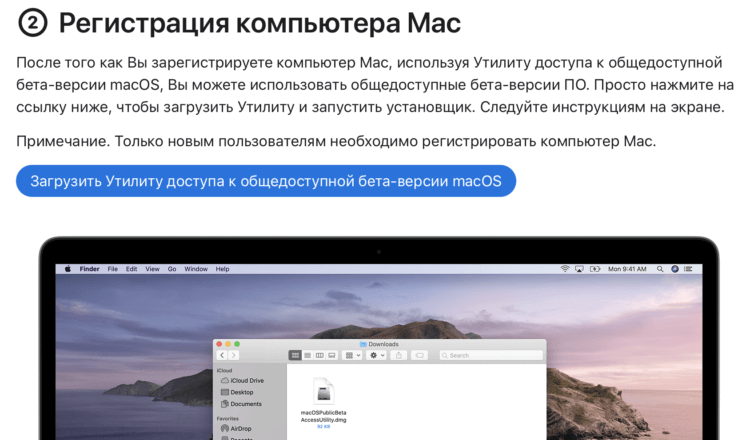Click the blue Загрузить Утилиту доступа download button
This screenshot has height=440, width=750.
click(x=266, y=181)
